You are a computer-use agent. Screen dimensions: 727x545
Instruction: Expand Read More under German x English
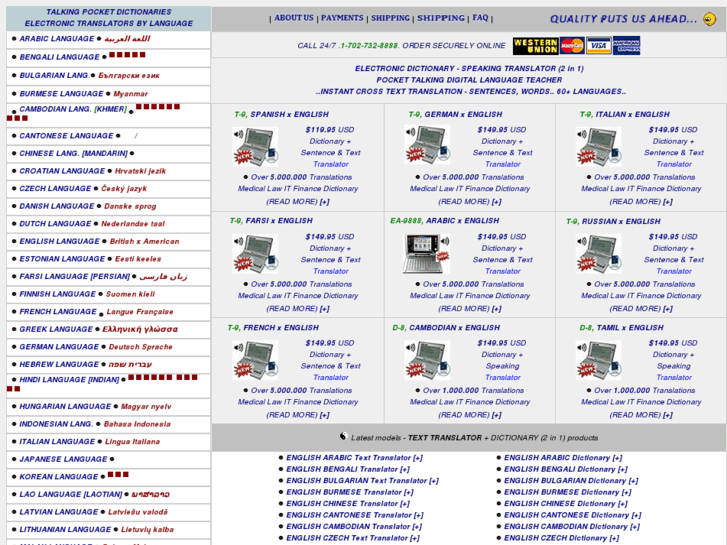(470, 202)
